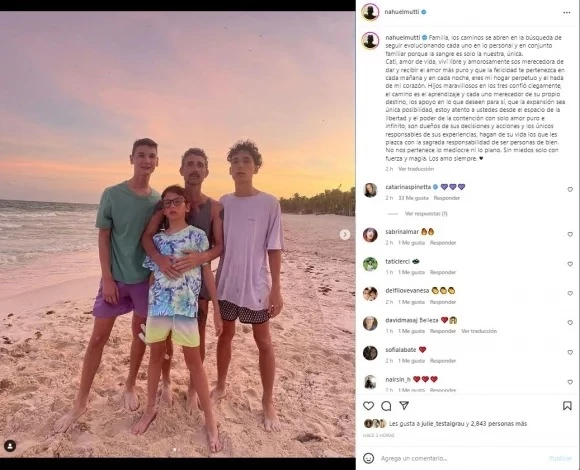Click Responder under taticlerci's comment

(443, 272)
